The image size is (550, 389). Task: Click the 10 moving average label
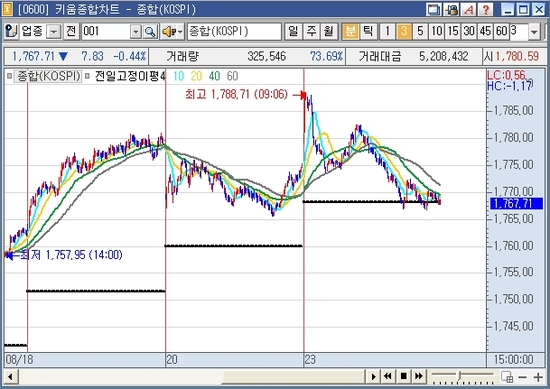[x=178, y=76]
